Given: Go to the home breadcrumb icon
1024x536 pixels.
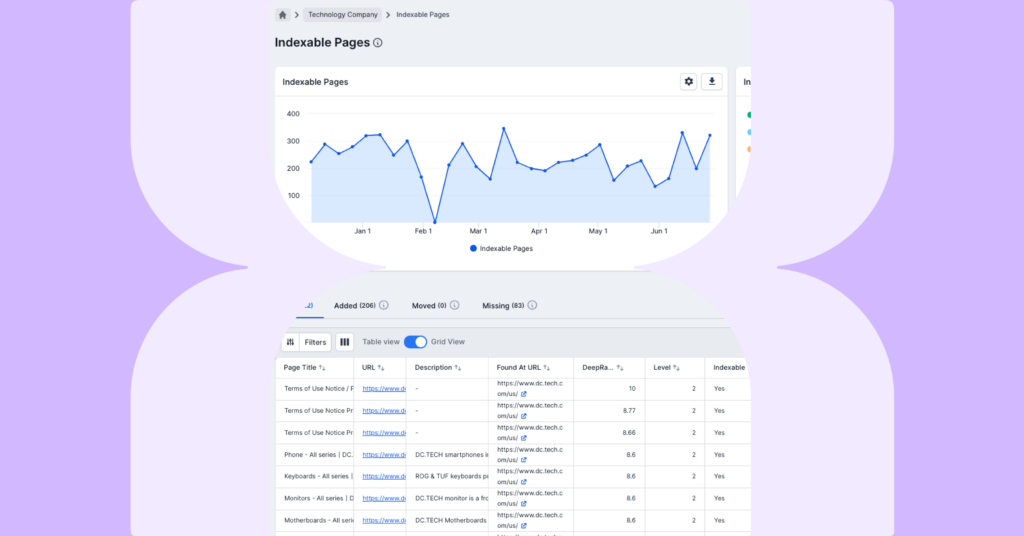Looking at the screenshot, I should point(283,14).
